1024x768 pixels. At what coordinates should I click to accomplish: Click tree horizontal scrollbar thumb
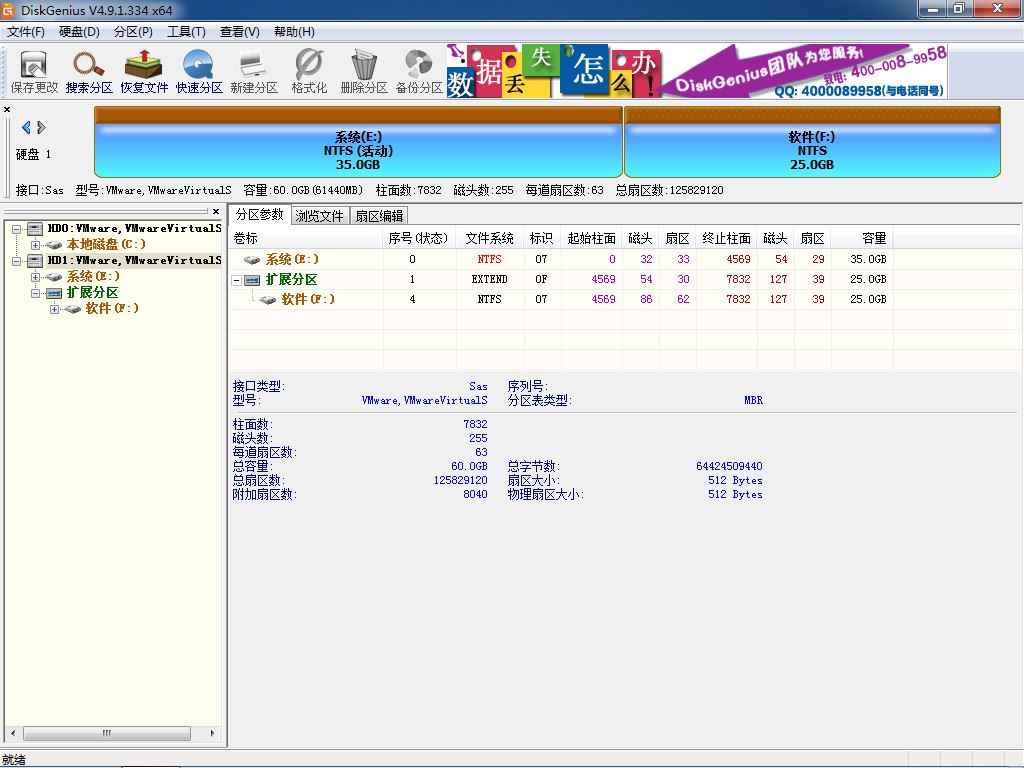coord(106,733)
